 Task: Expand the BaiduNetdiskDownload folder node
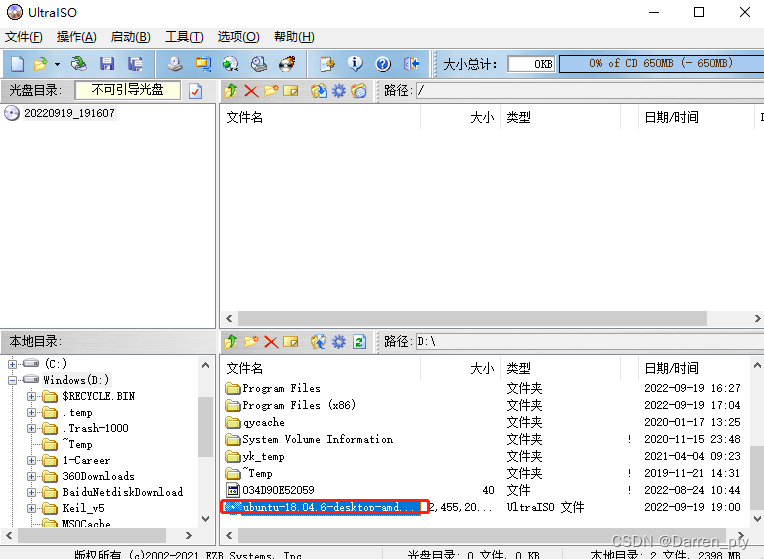(32, 492)
